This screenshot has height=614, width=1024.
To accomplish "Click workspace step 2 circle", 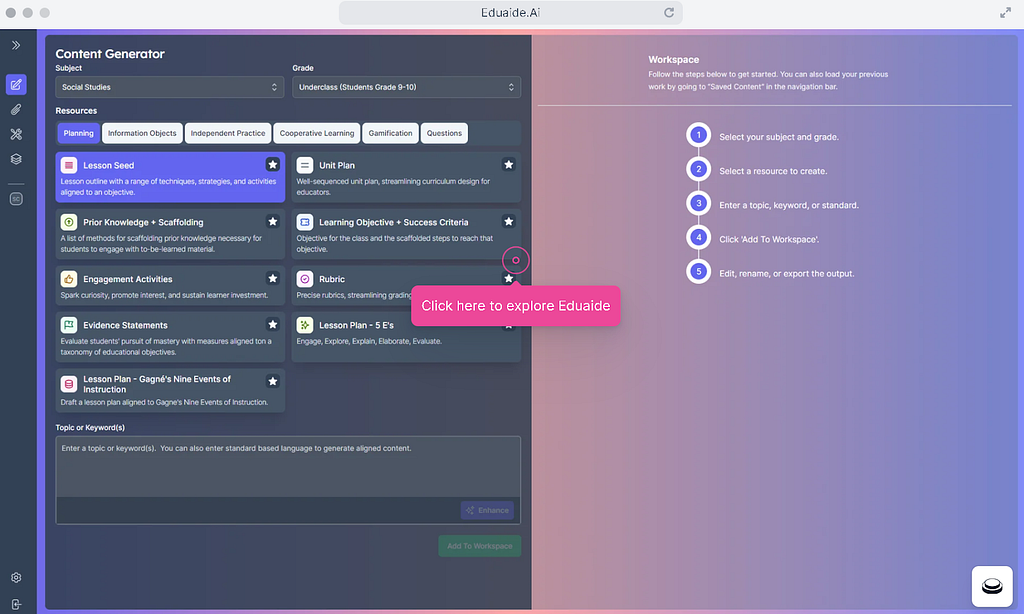I will coord(698,169).
